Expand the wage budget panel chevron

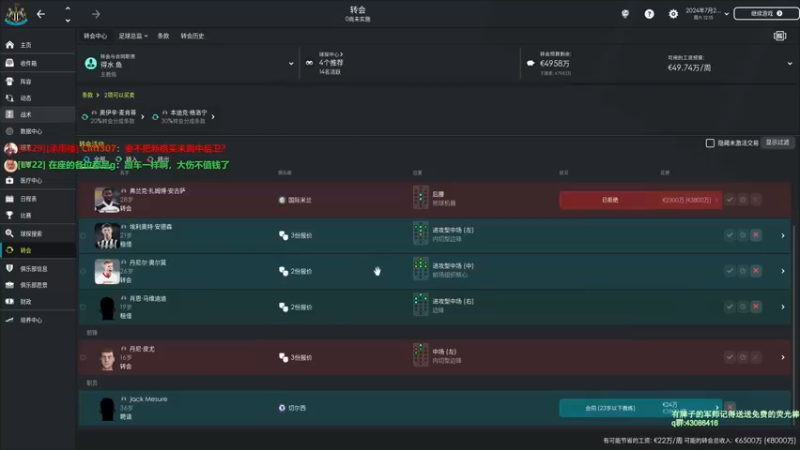pos(790,64)
